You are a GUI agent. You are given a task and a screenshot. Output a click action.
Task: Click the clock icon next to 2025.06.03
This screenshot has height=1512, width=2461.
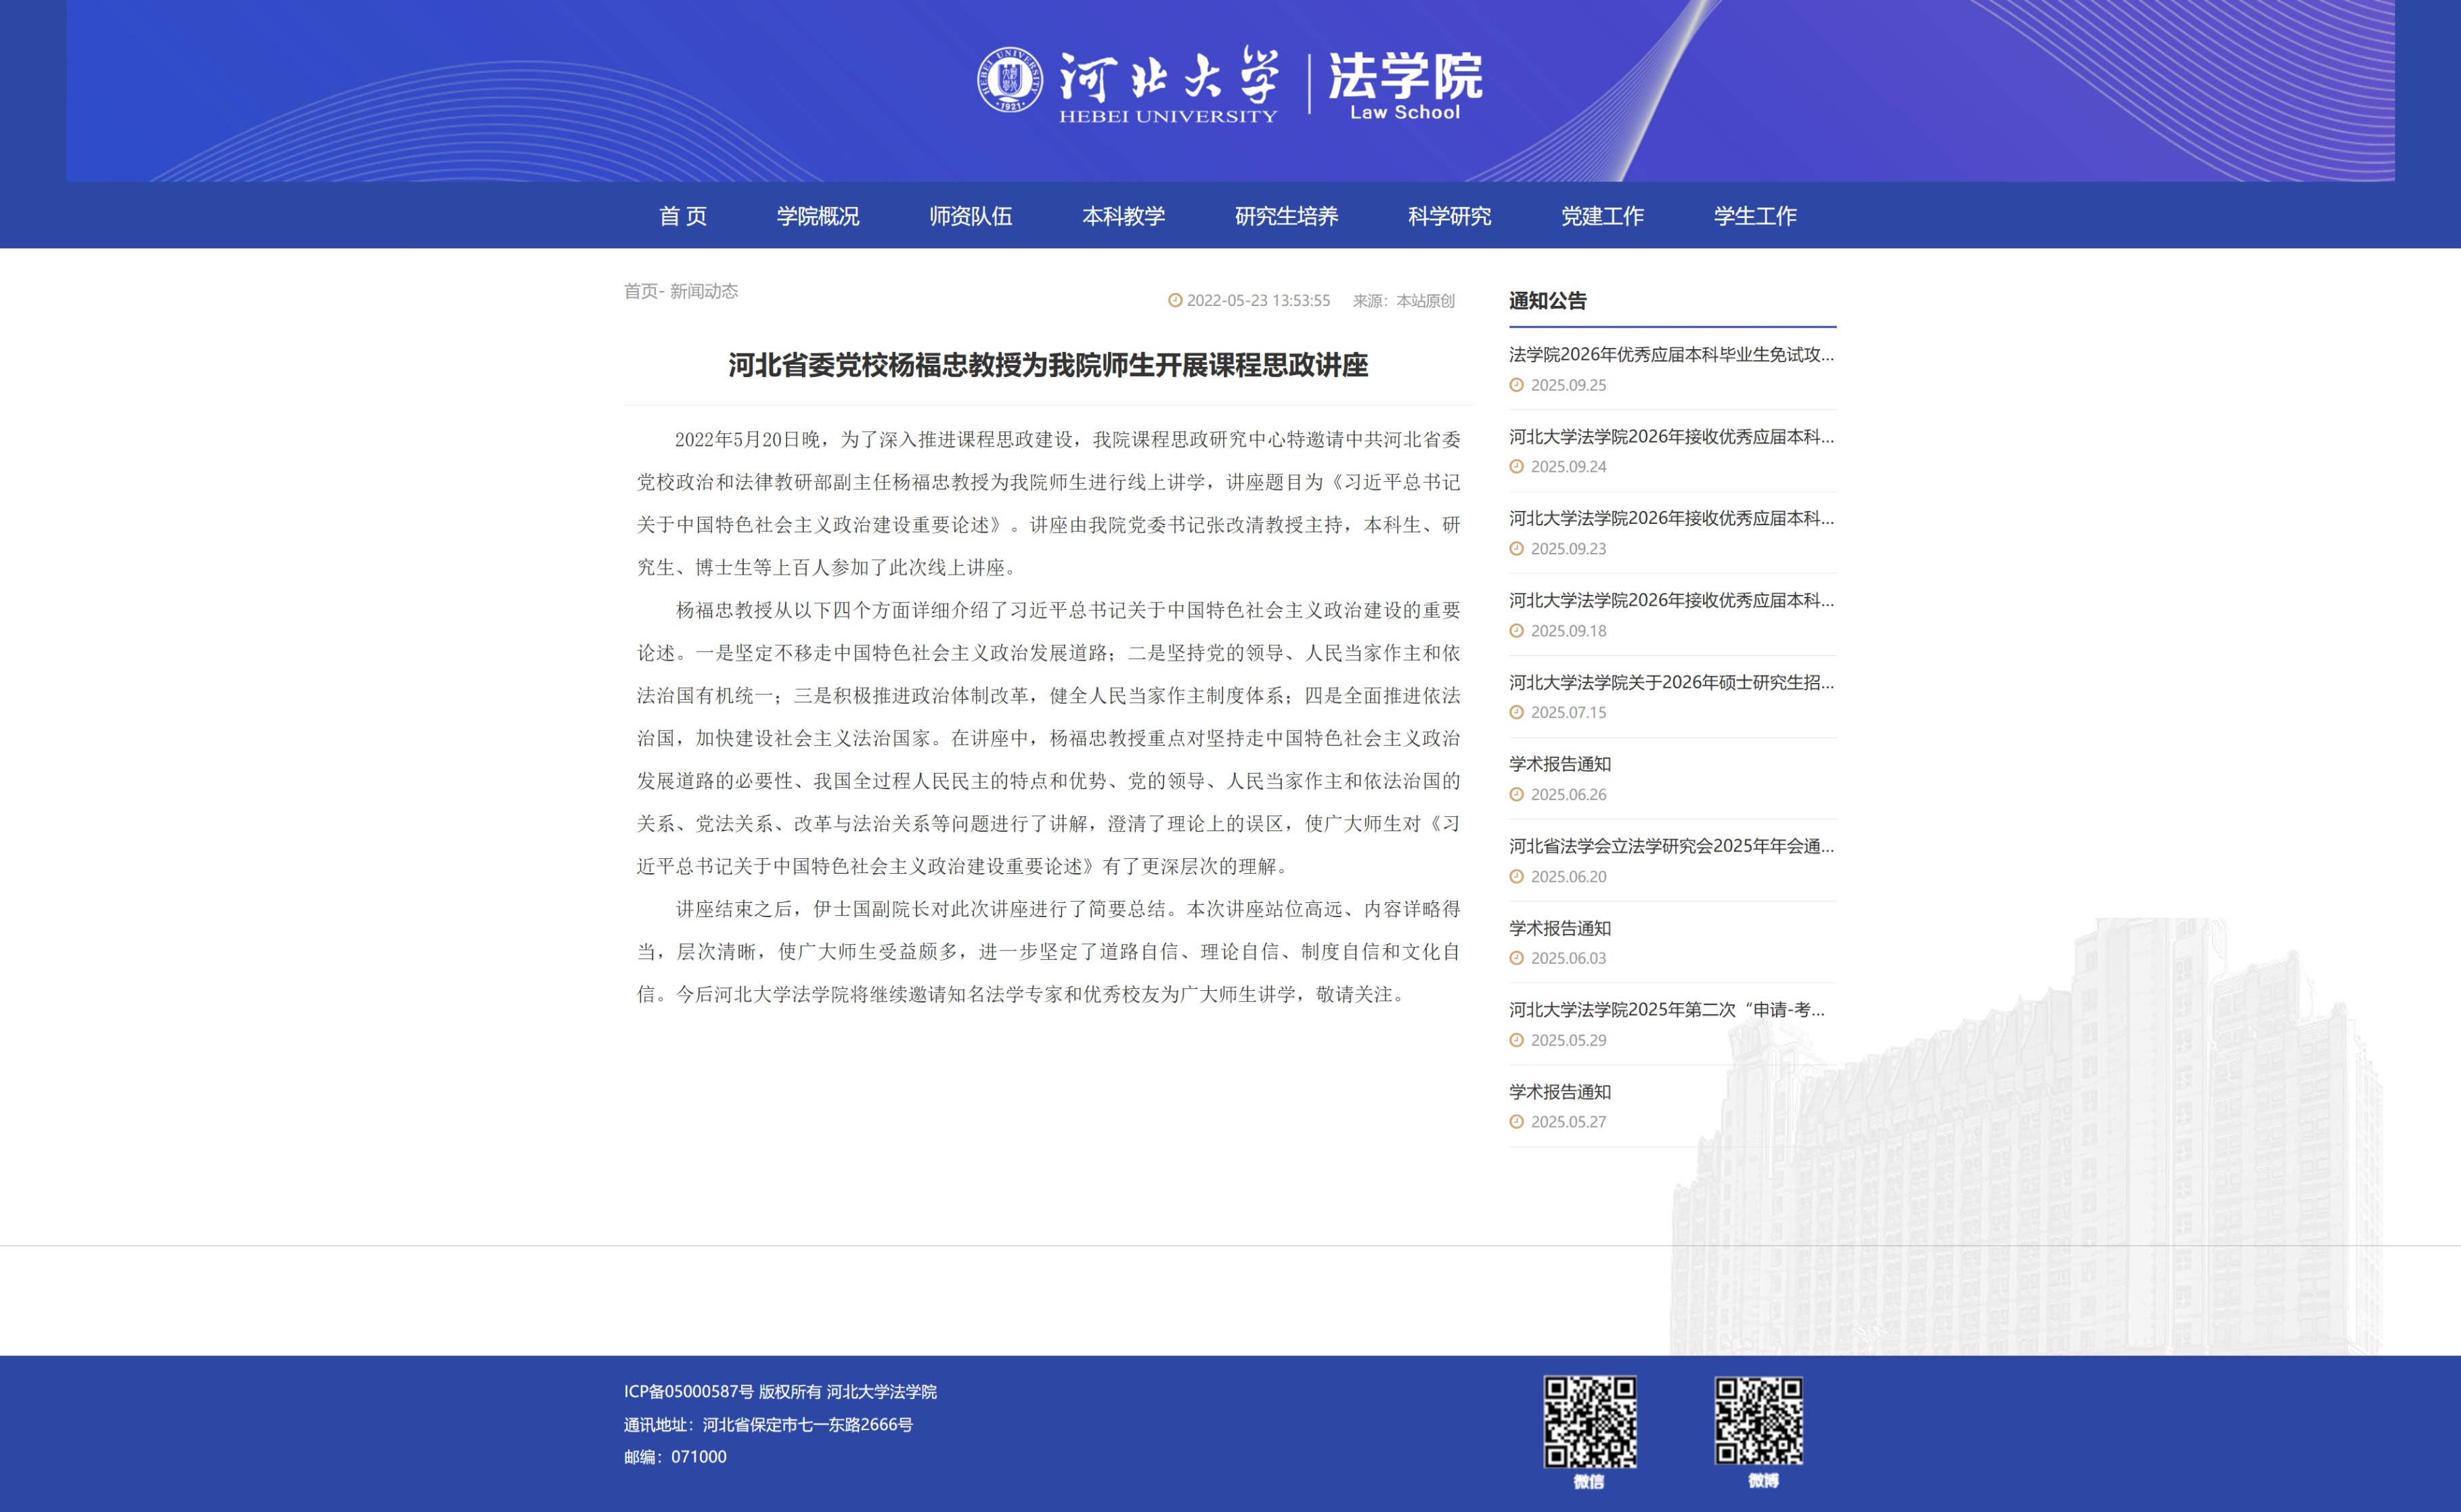1516,958
